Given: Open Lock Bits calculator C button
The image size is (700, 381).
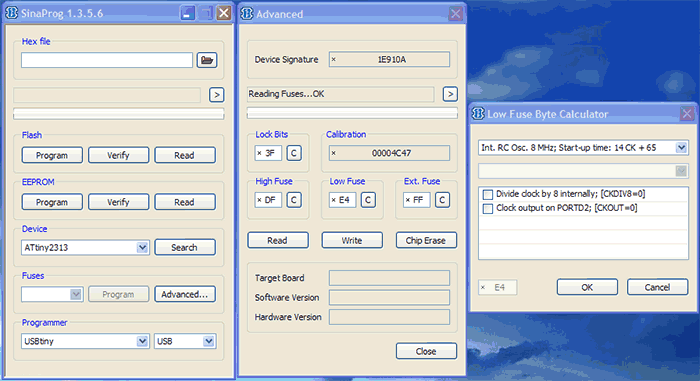Looking at the screenshot, I should pyautogui.click(x=294, y=153).
